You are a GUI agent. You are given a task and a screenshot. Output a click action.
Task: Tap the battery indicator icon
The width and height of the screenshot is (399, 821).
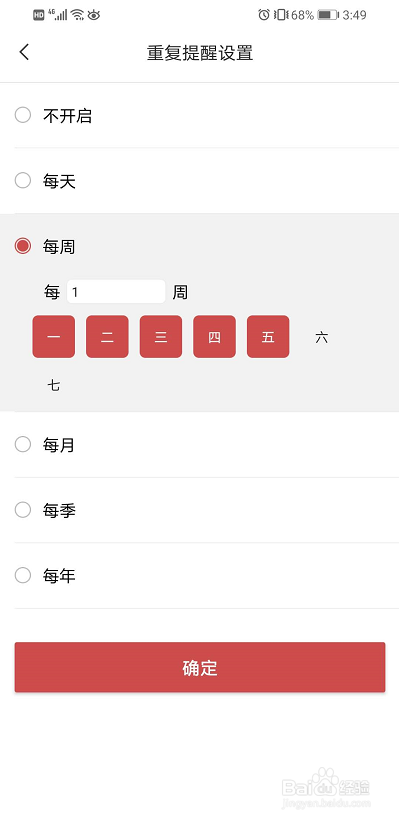[328, 15]
